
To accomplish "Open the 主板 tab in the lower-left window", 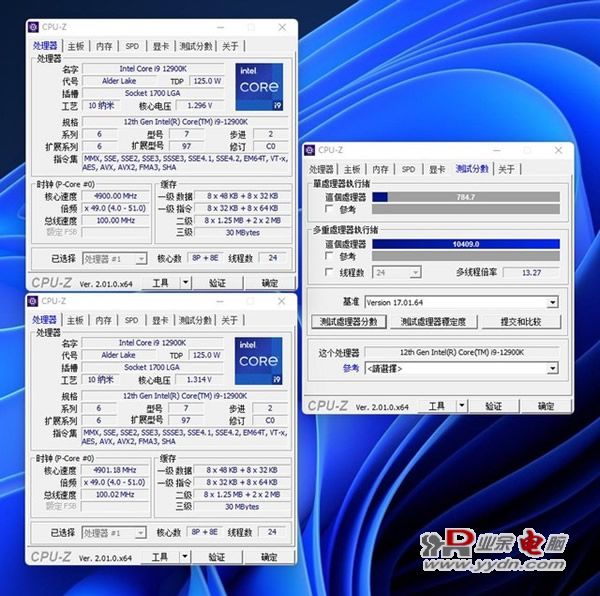I will click(x=75, y=320).
